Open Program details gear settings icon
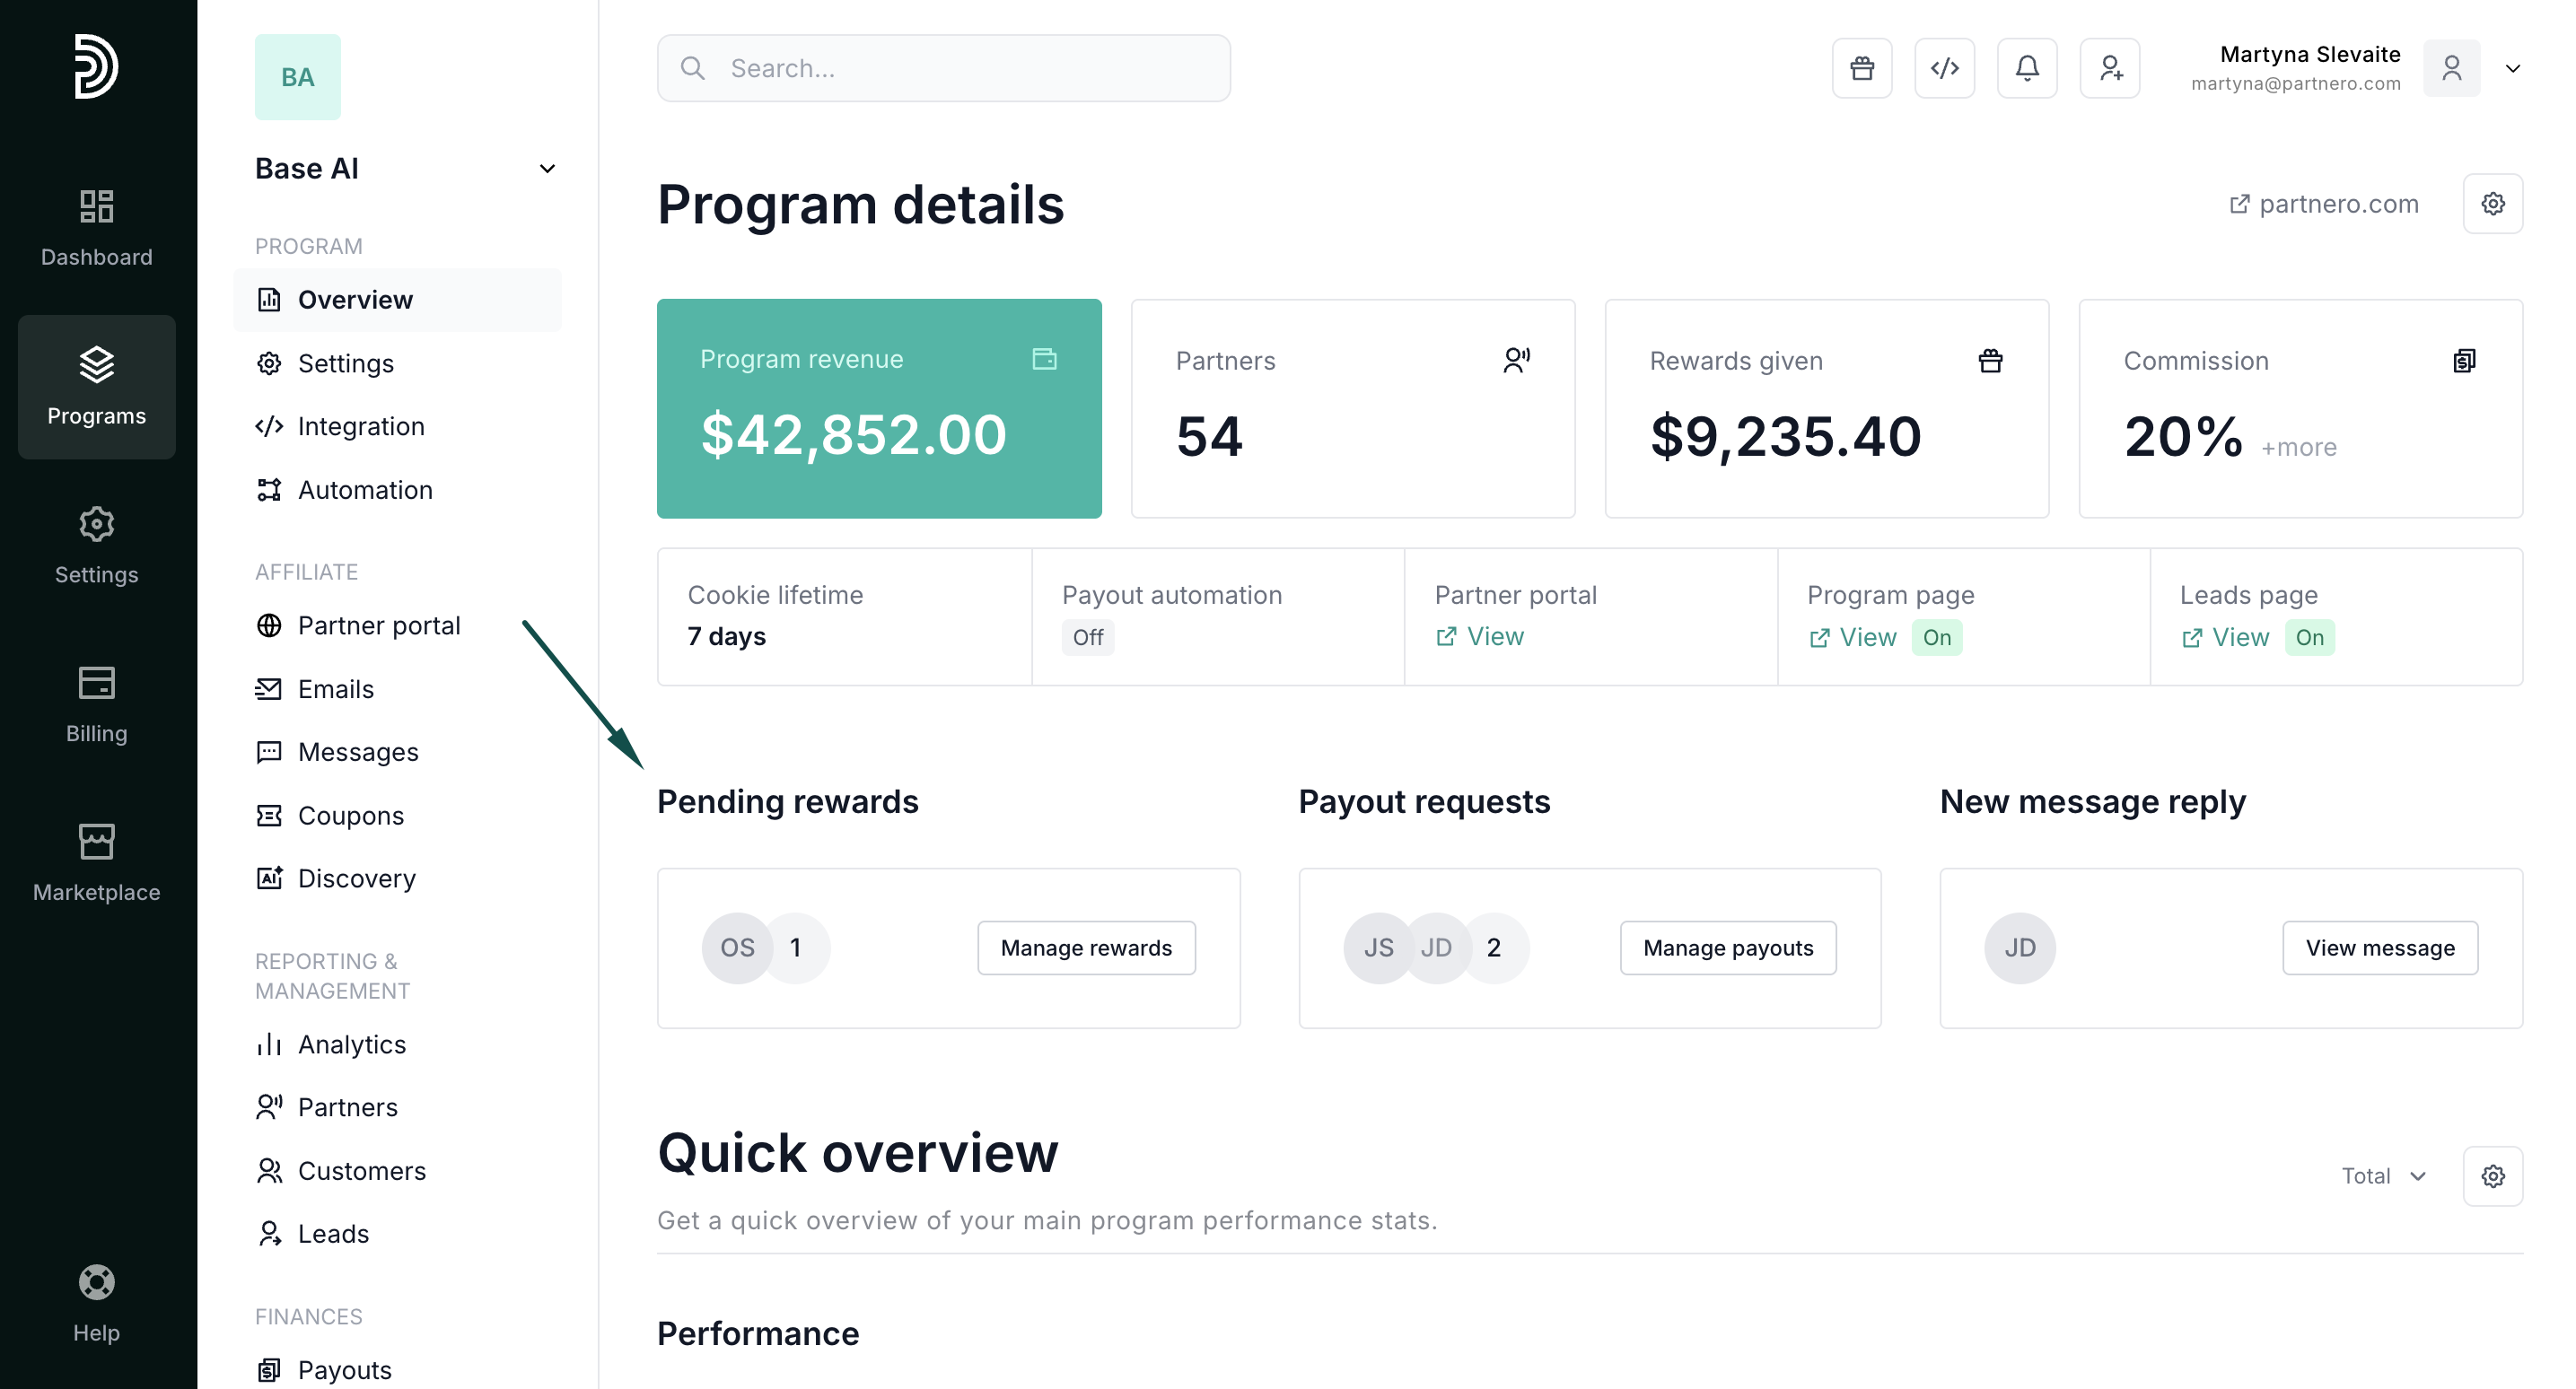Image resolution: width=2576 pixels, height=1389 pixels. 2492,204
